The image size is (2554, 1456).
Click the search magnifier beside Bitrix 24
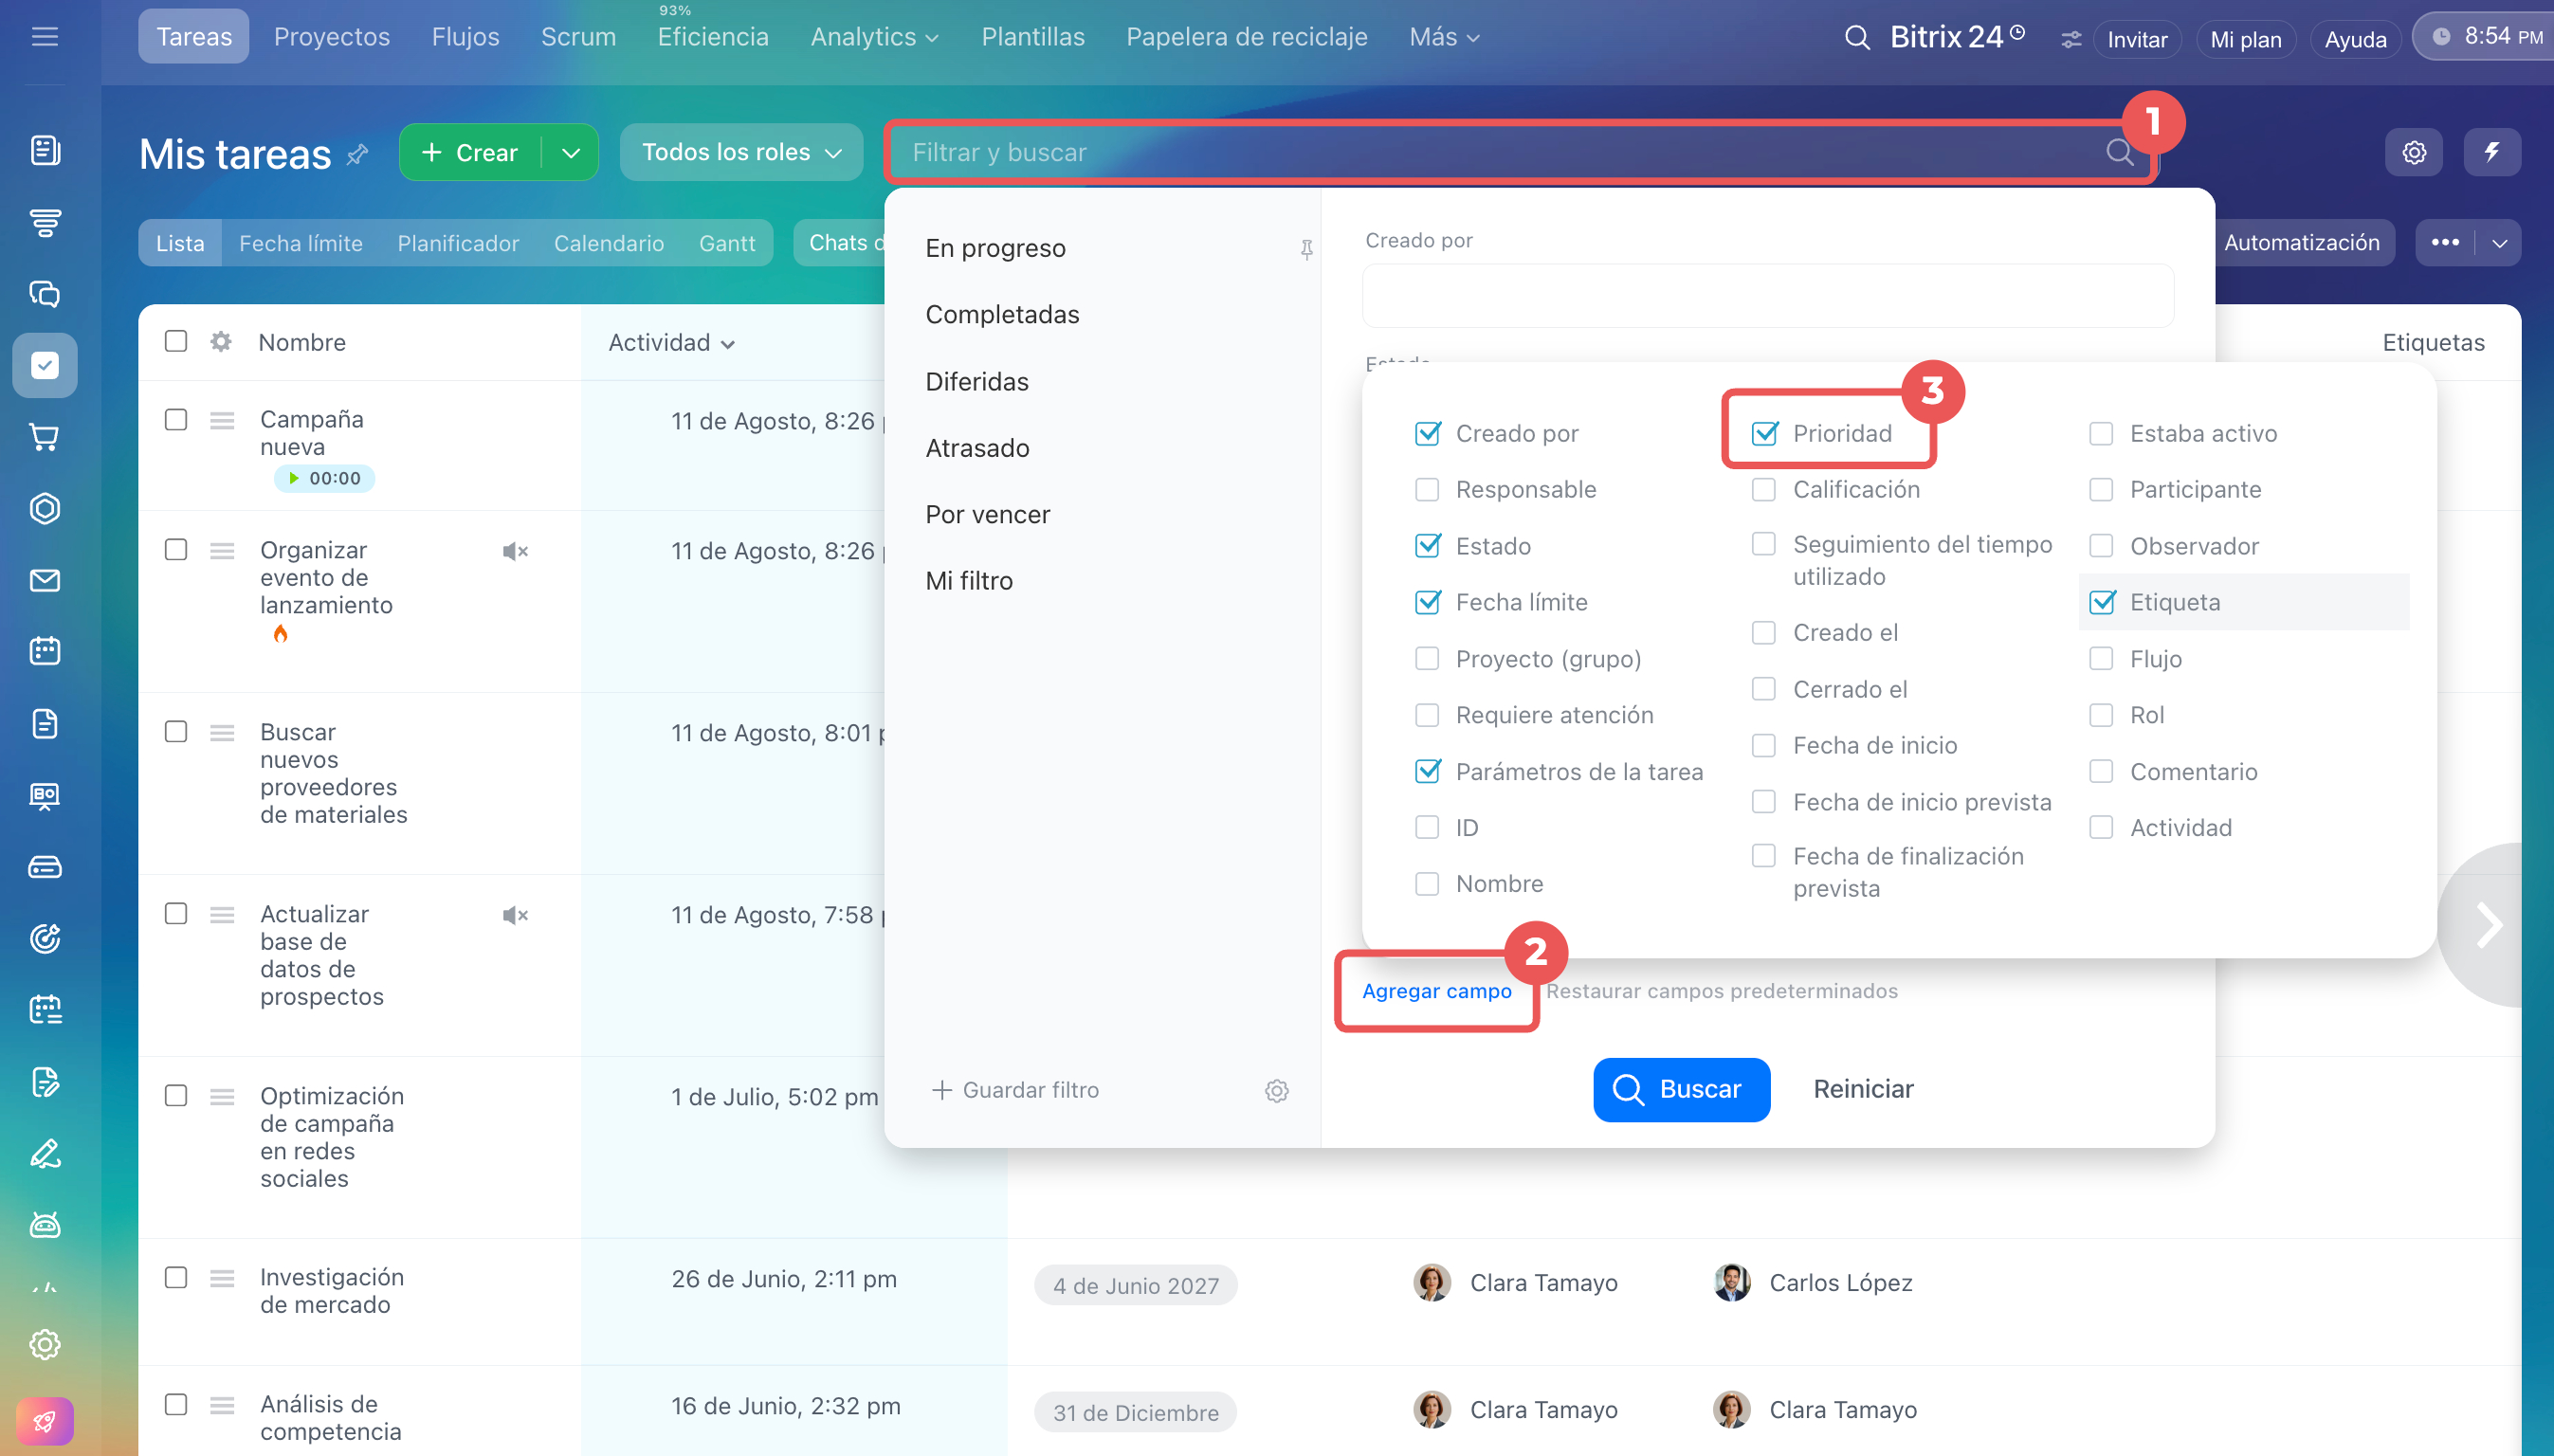coord(1856,38)
